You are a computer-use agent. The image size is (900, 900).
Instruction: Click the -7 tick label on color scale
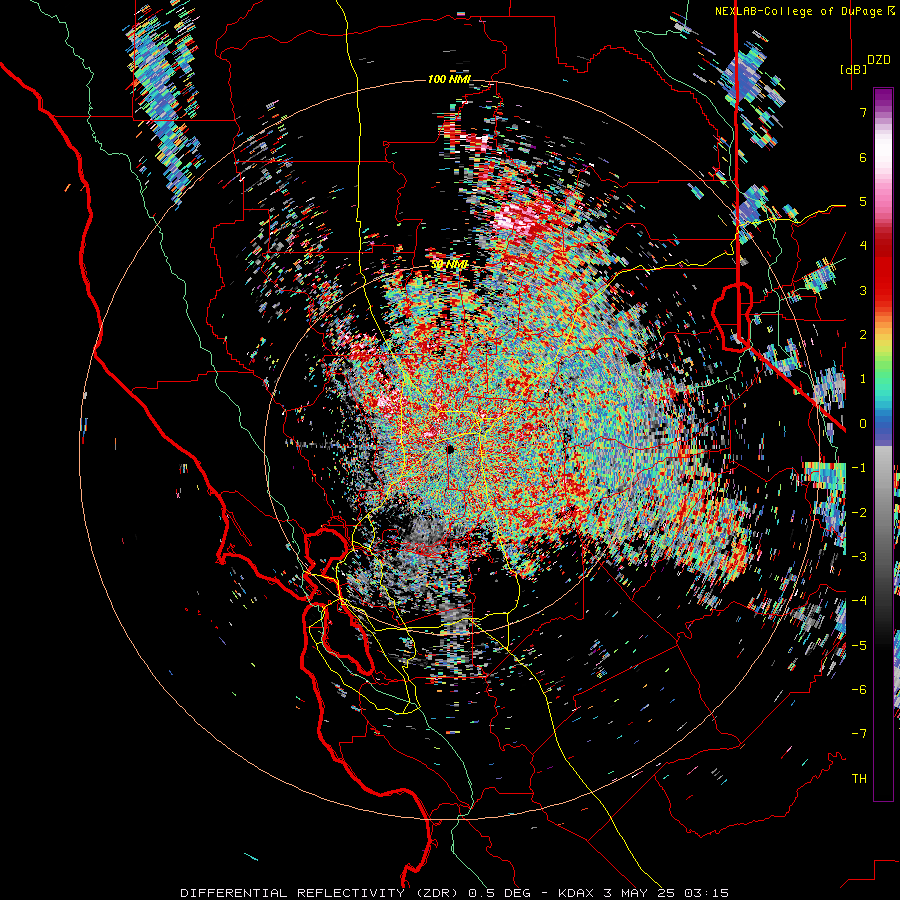859,734
